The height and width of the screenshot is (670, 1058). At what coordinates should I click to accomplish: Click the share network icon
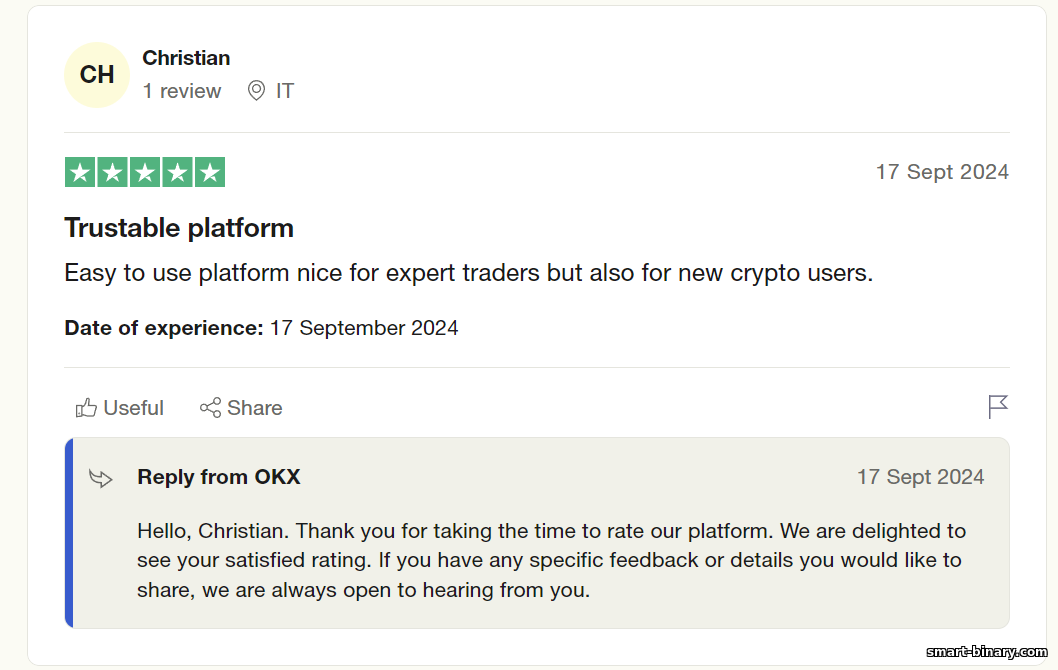[x=211, y=408]
